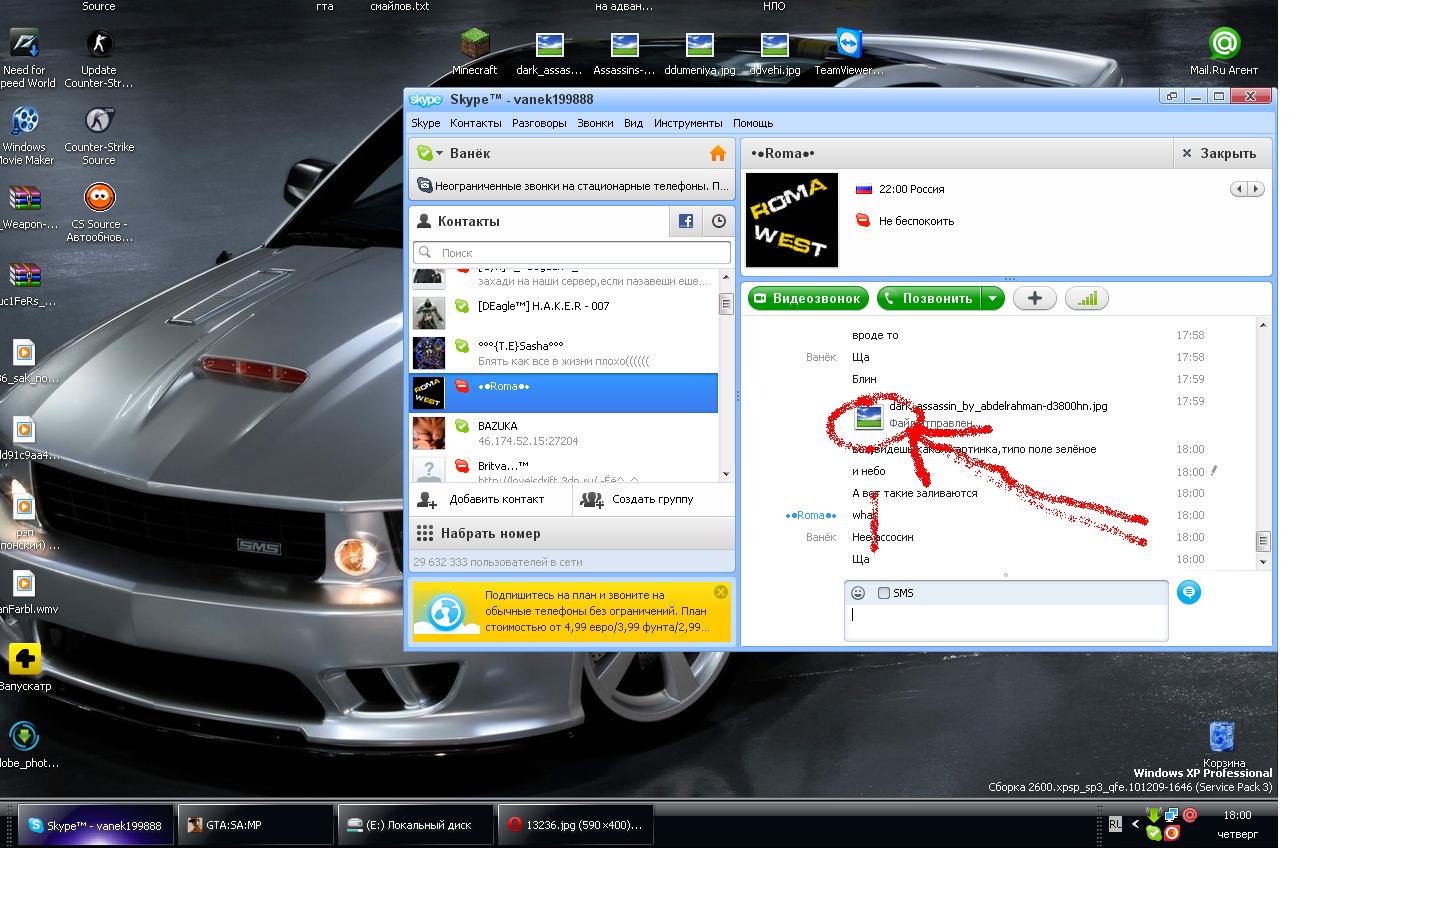Open the Facebook contacts tab icon
This screenshot has height=900, width=1440.
[686, 222]
